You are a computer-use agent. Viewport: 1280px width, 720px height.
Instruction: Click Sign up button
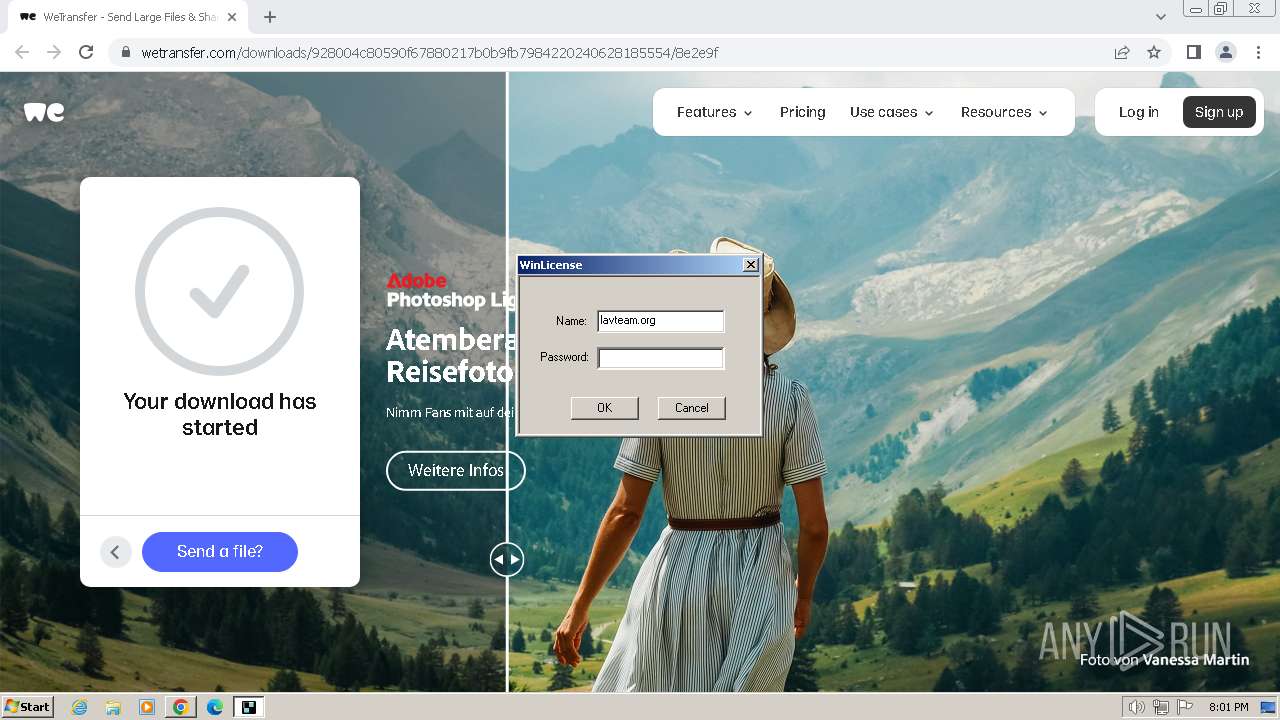(x=1218, y=112)
